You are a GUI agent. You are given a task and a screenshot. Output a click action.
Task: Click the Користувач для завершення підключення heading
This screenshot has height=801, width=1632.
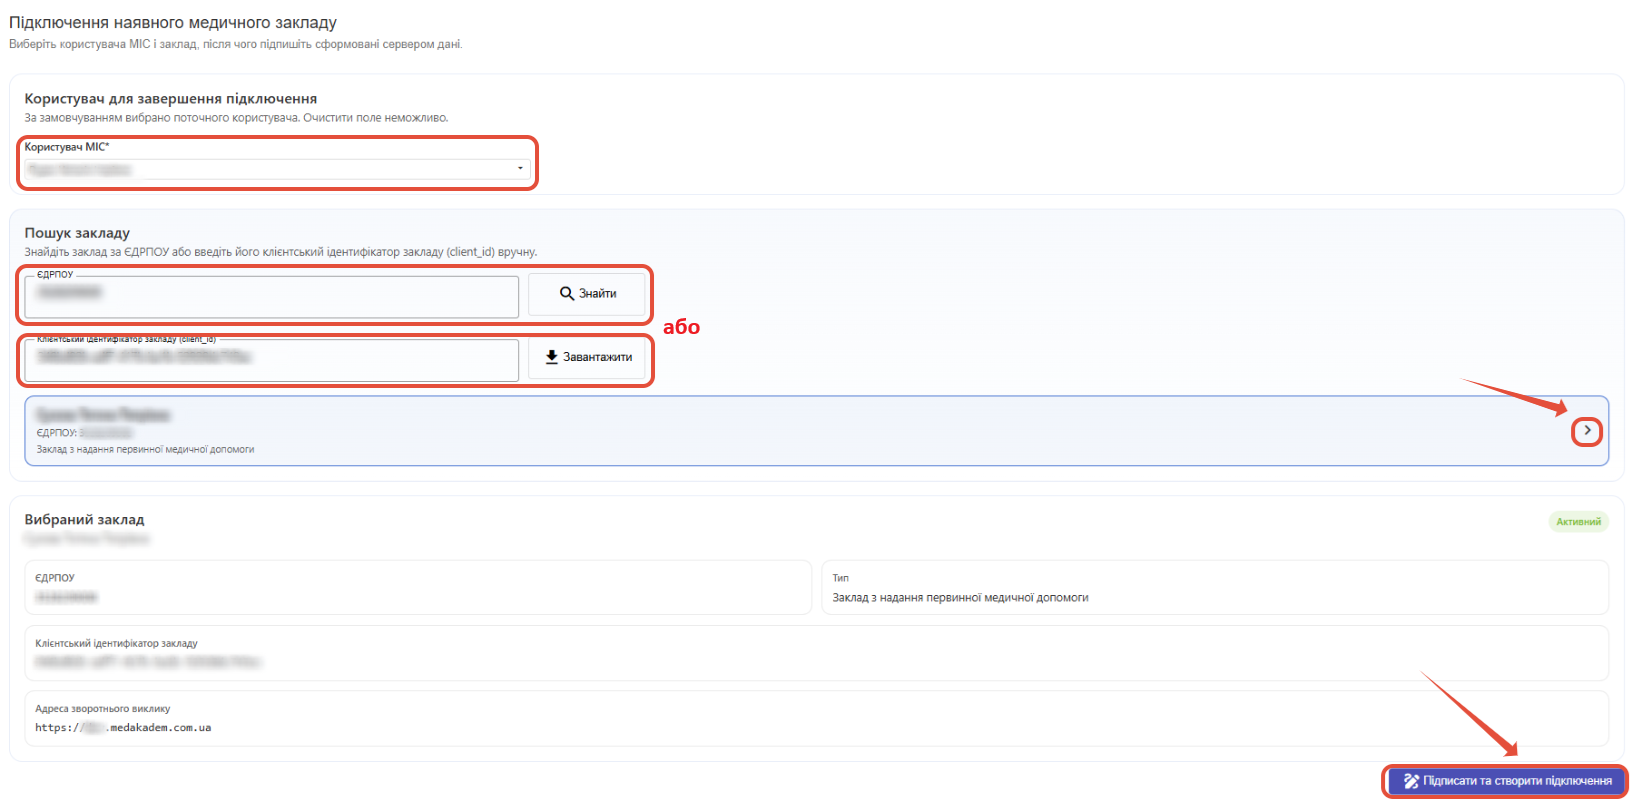pos(171,99)
